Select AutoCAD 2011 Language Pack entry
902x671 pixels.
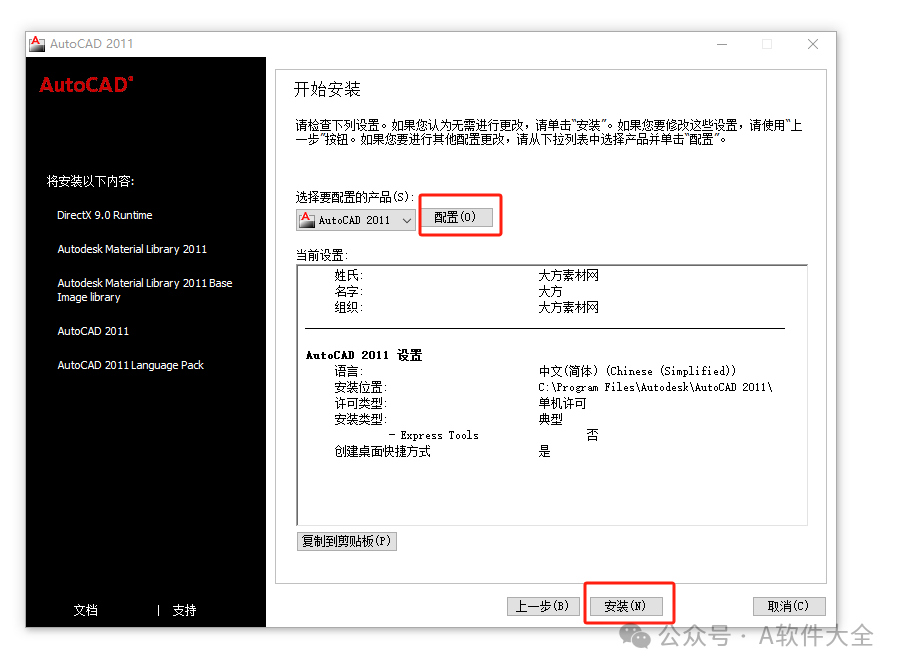tap(130, 365)
